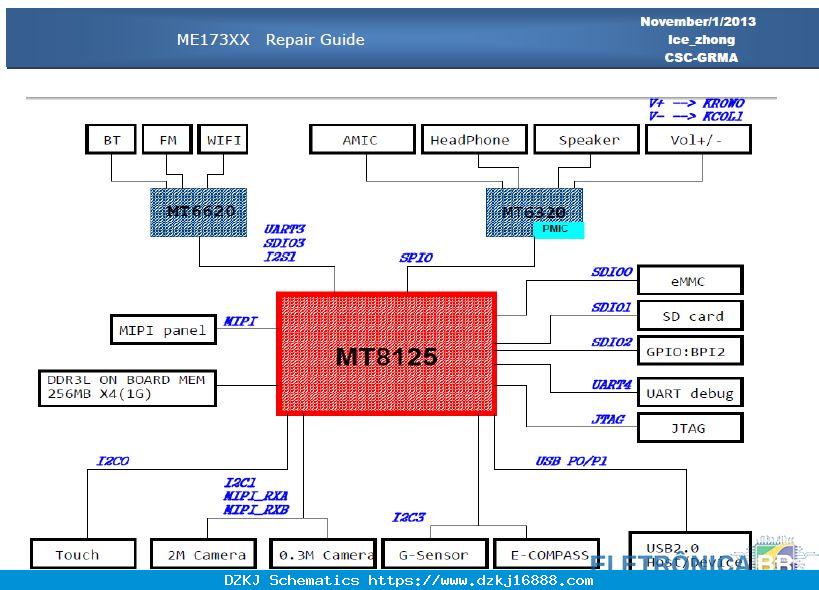The image size is (819, 590).
Task: Click the Ice_zhong author name
Action: pyautogui.click(x=701, y=40)
